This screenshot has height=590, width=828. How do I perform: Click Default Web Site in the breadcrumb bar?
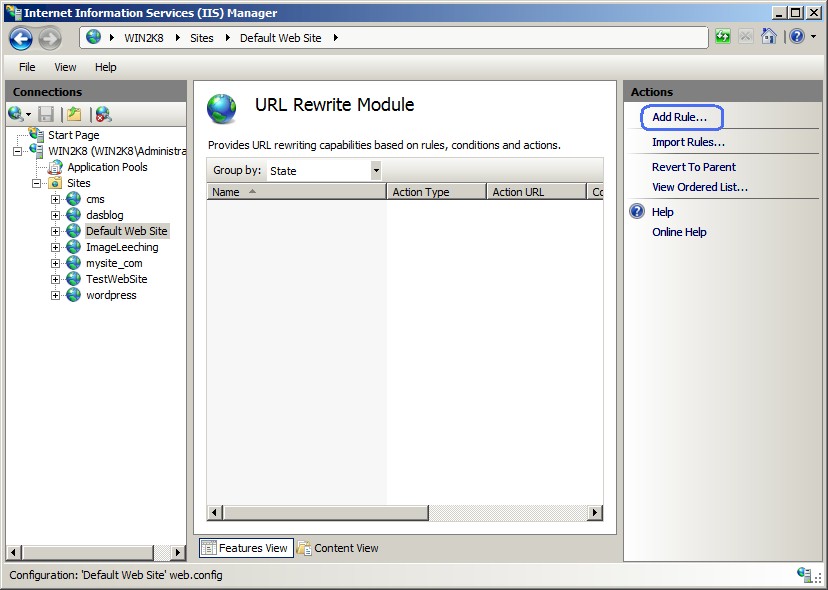[x=280, y=38]
